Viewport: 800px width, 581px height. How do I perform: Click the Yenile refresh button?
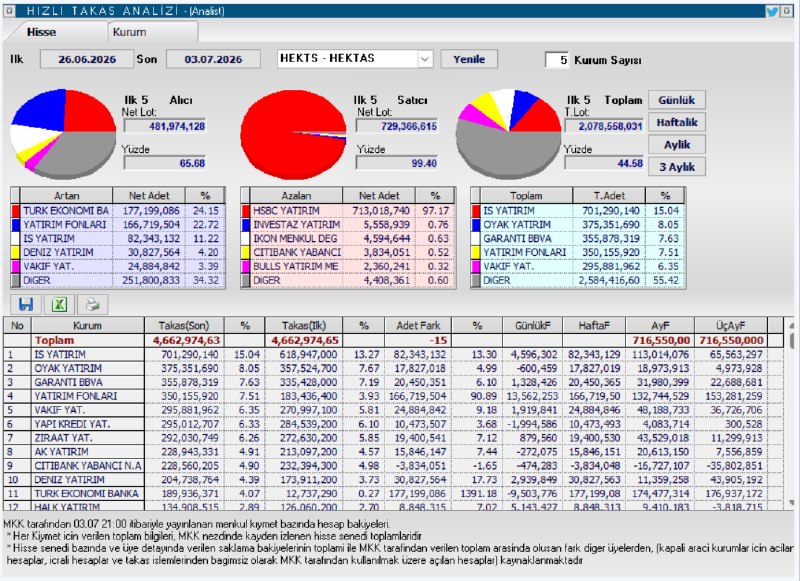click(469, 59)
